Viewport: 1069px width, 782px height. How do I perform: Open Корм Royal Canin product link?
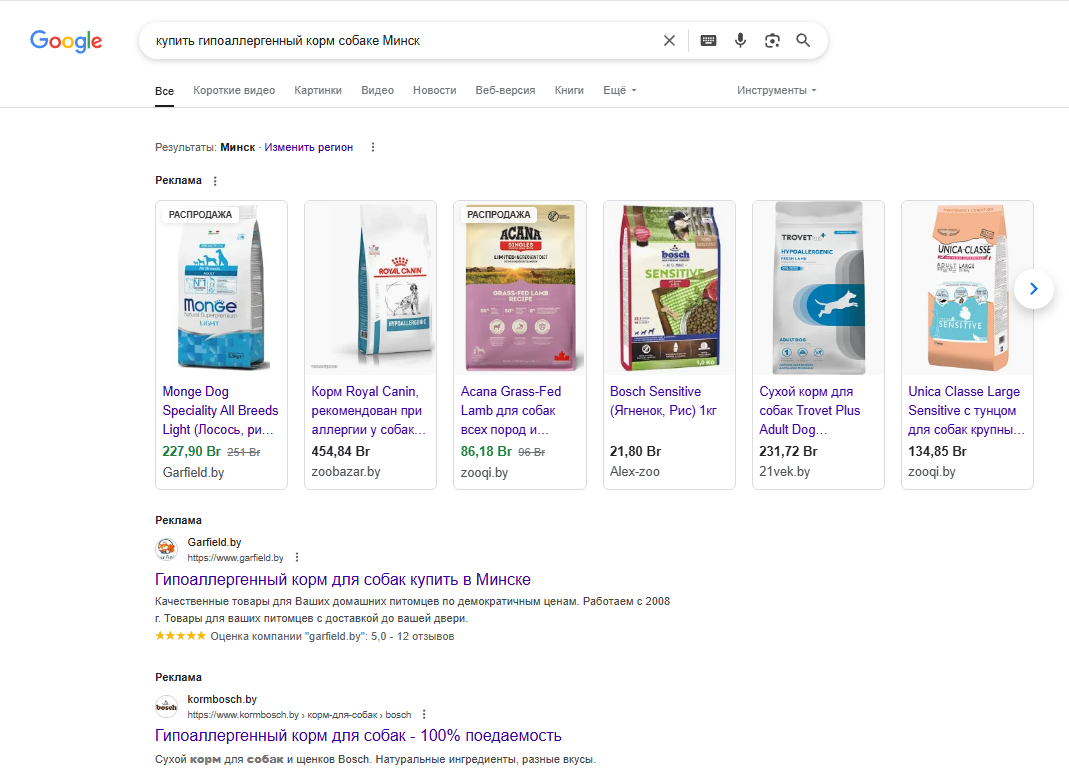click(369, 410)
